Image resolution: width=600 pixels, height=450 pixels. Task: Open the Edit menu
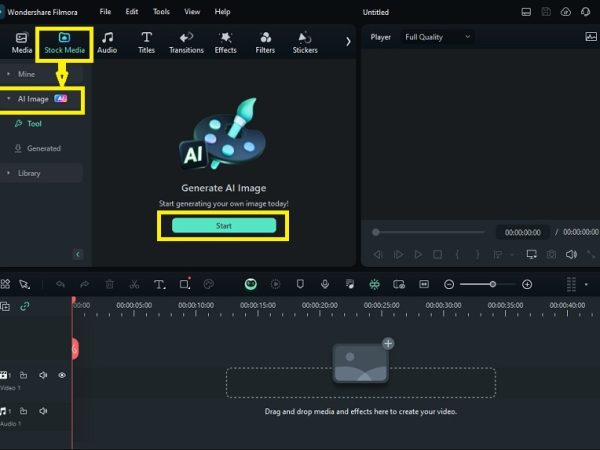pyautogui.click(x=132, y=12)
